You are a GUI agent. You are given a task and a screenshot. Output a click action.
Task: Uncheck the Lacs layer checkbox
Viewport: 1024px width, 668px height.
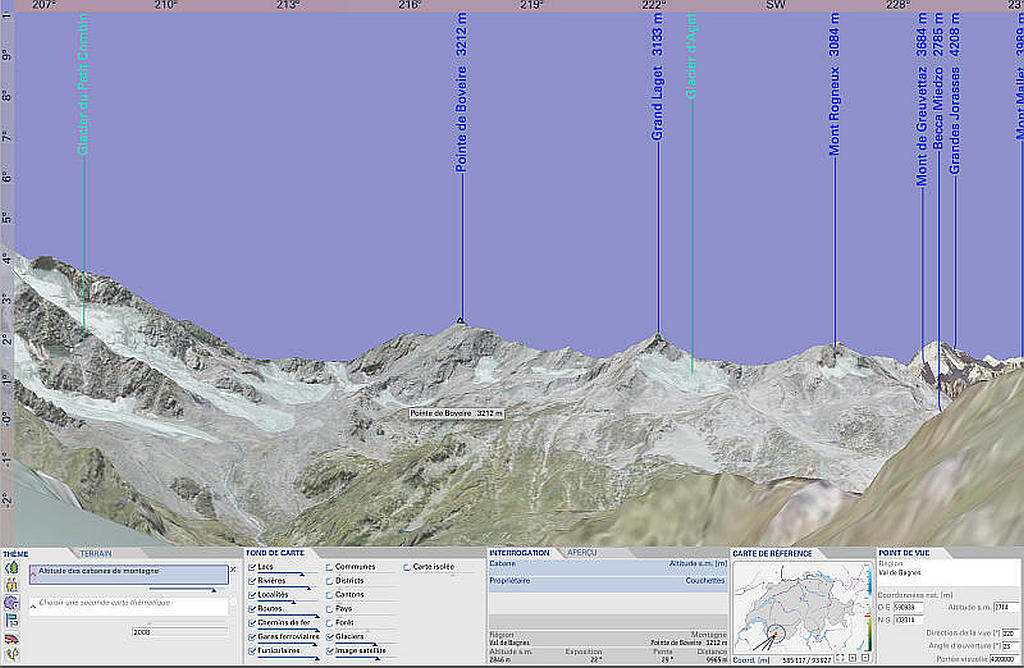tap(251, 567)
